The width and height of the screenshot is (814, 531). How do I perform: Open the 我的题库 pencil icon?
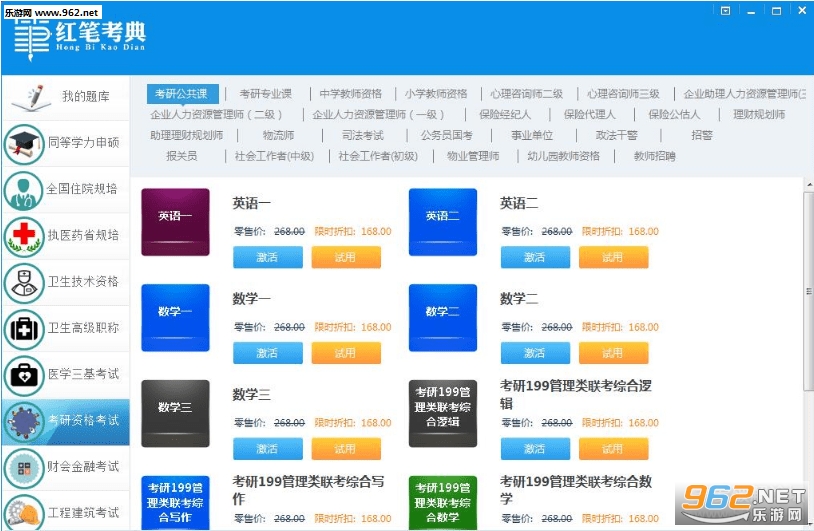32,98
